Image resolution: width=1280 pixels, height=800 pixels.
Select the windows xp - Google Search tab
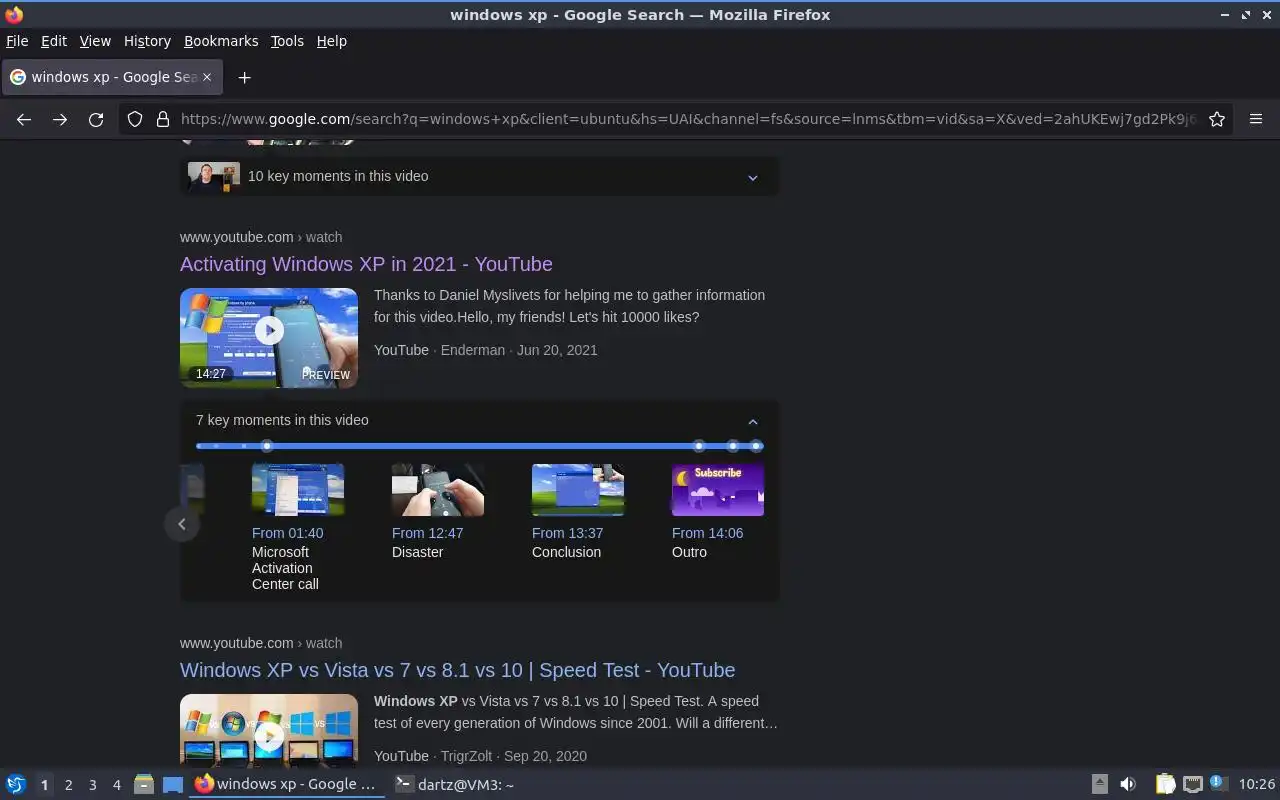point(111,77)
